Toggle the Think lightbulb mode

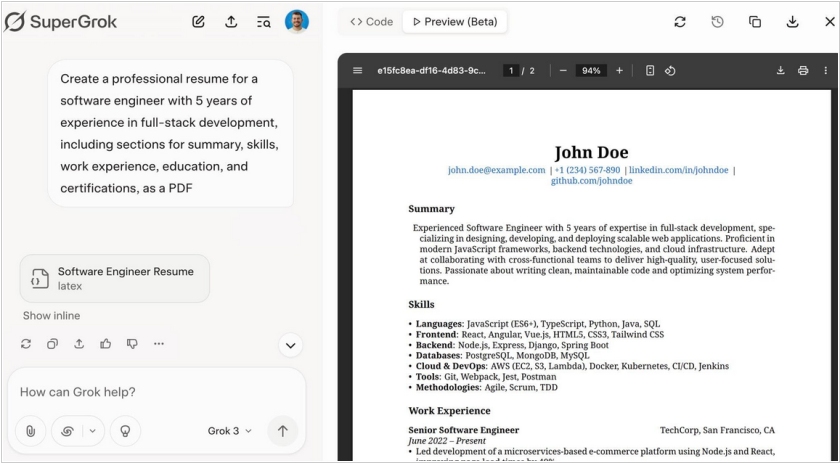tap(125, 431)
